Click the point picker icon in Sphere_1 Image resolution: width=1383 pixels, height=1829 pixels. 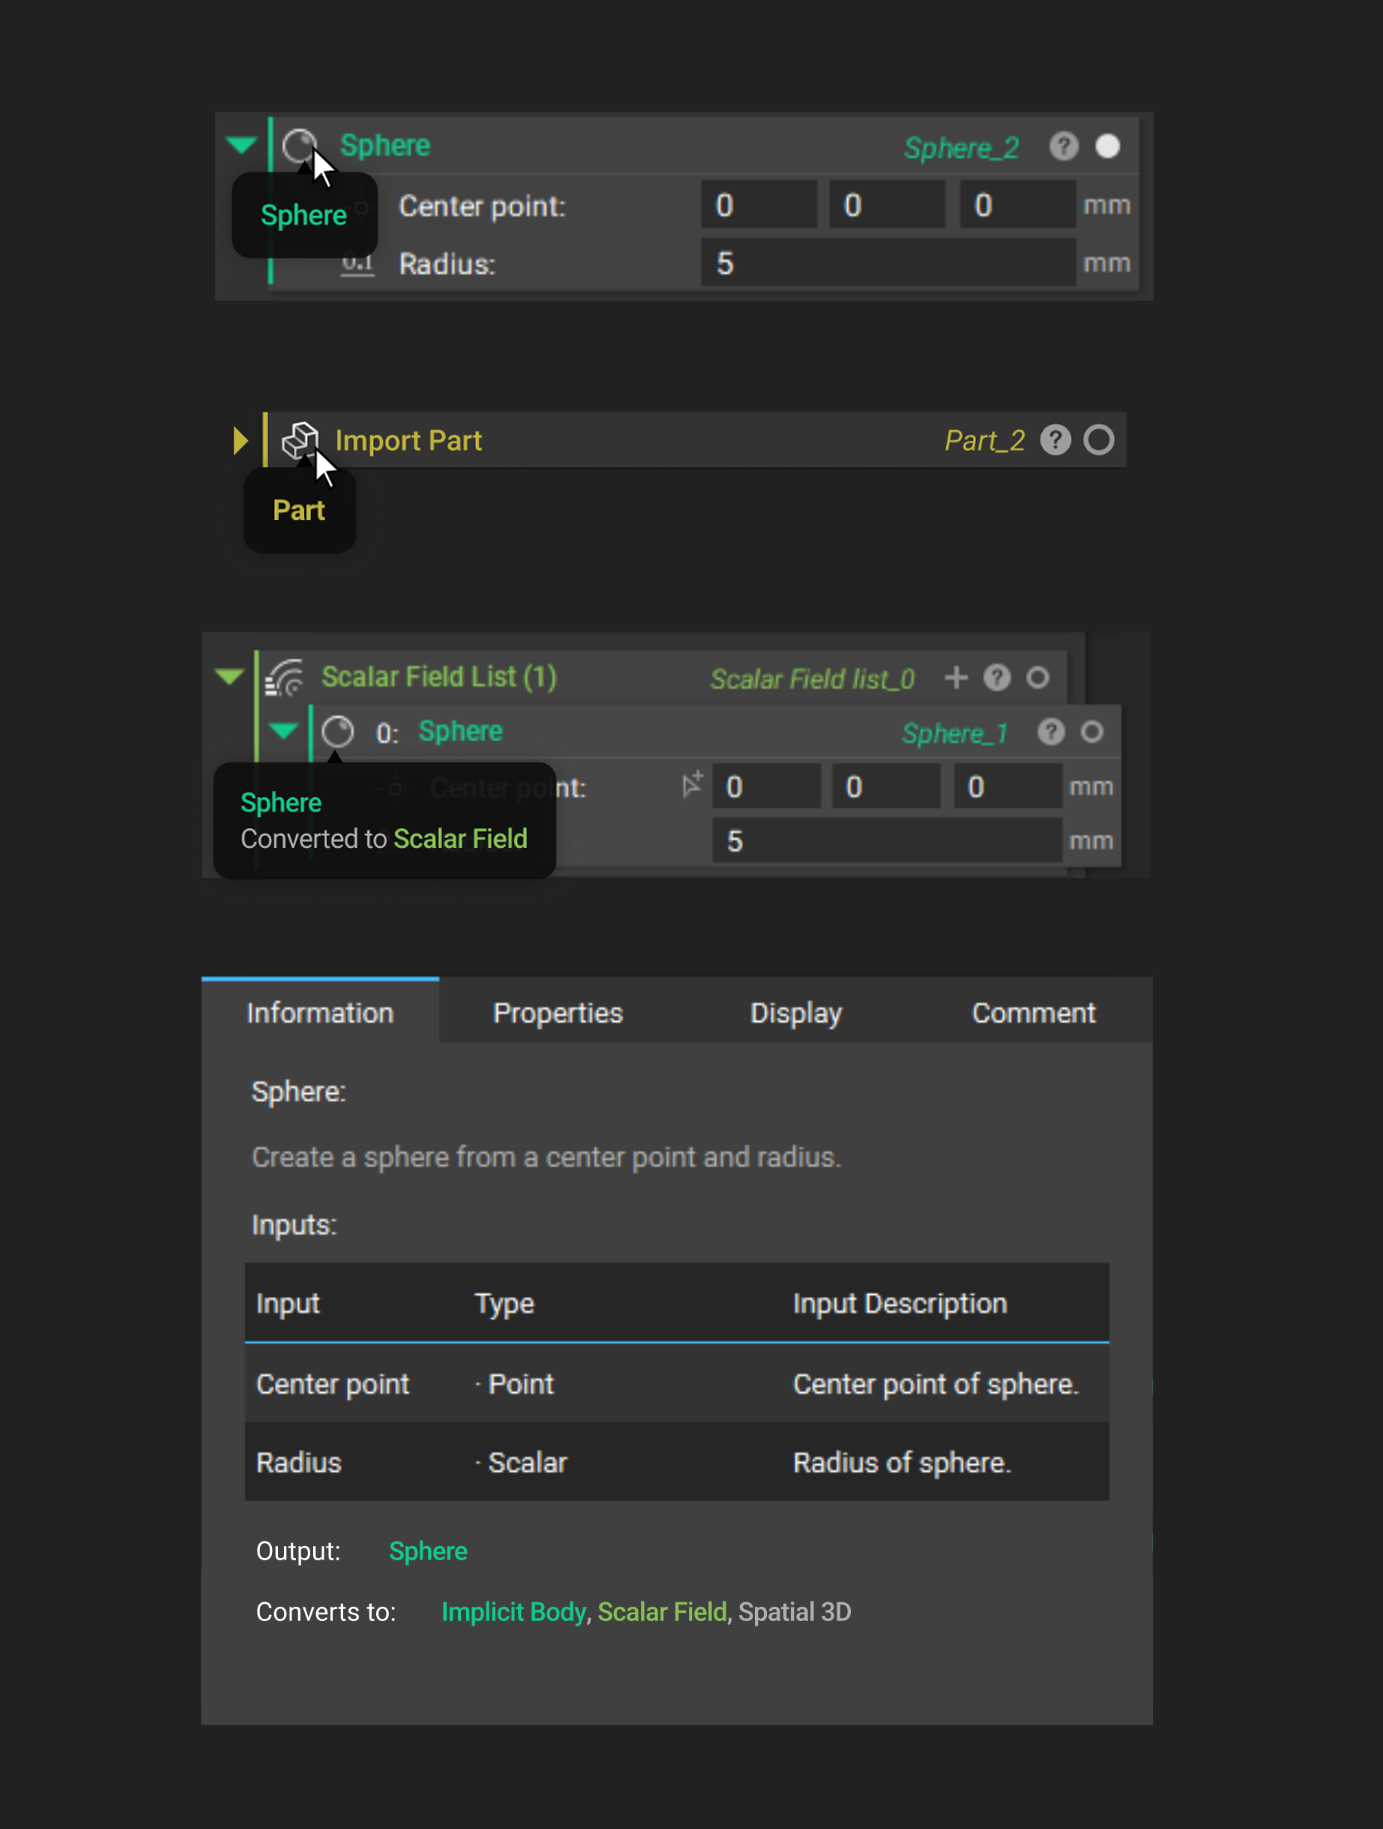click(692, 785)
